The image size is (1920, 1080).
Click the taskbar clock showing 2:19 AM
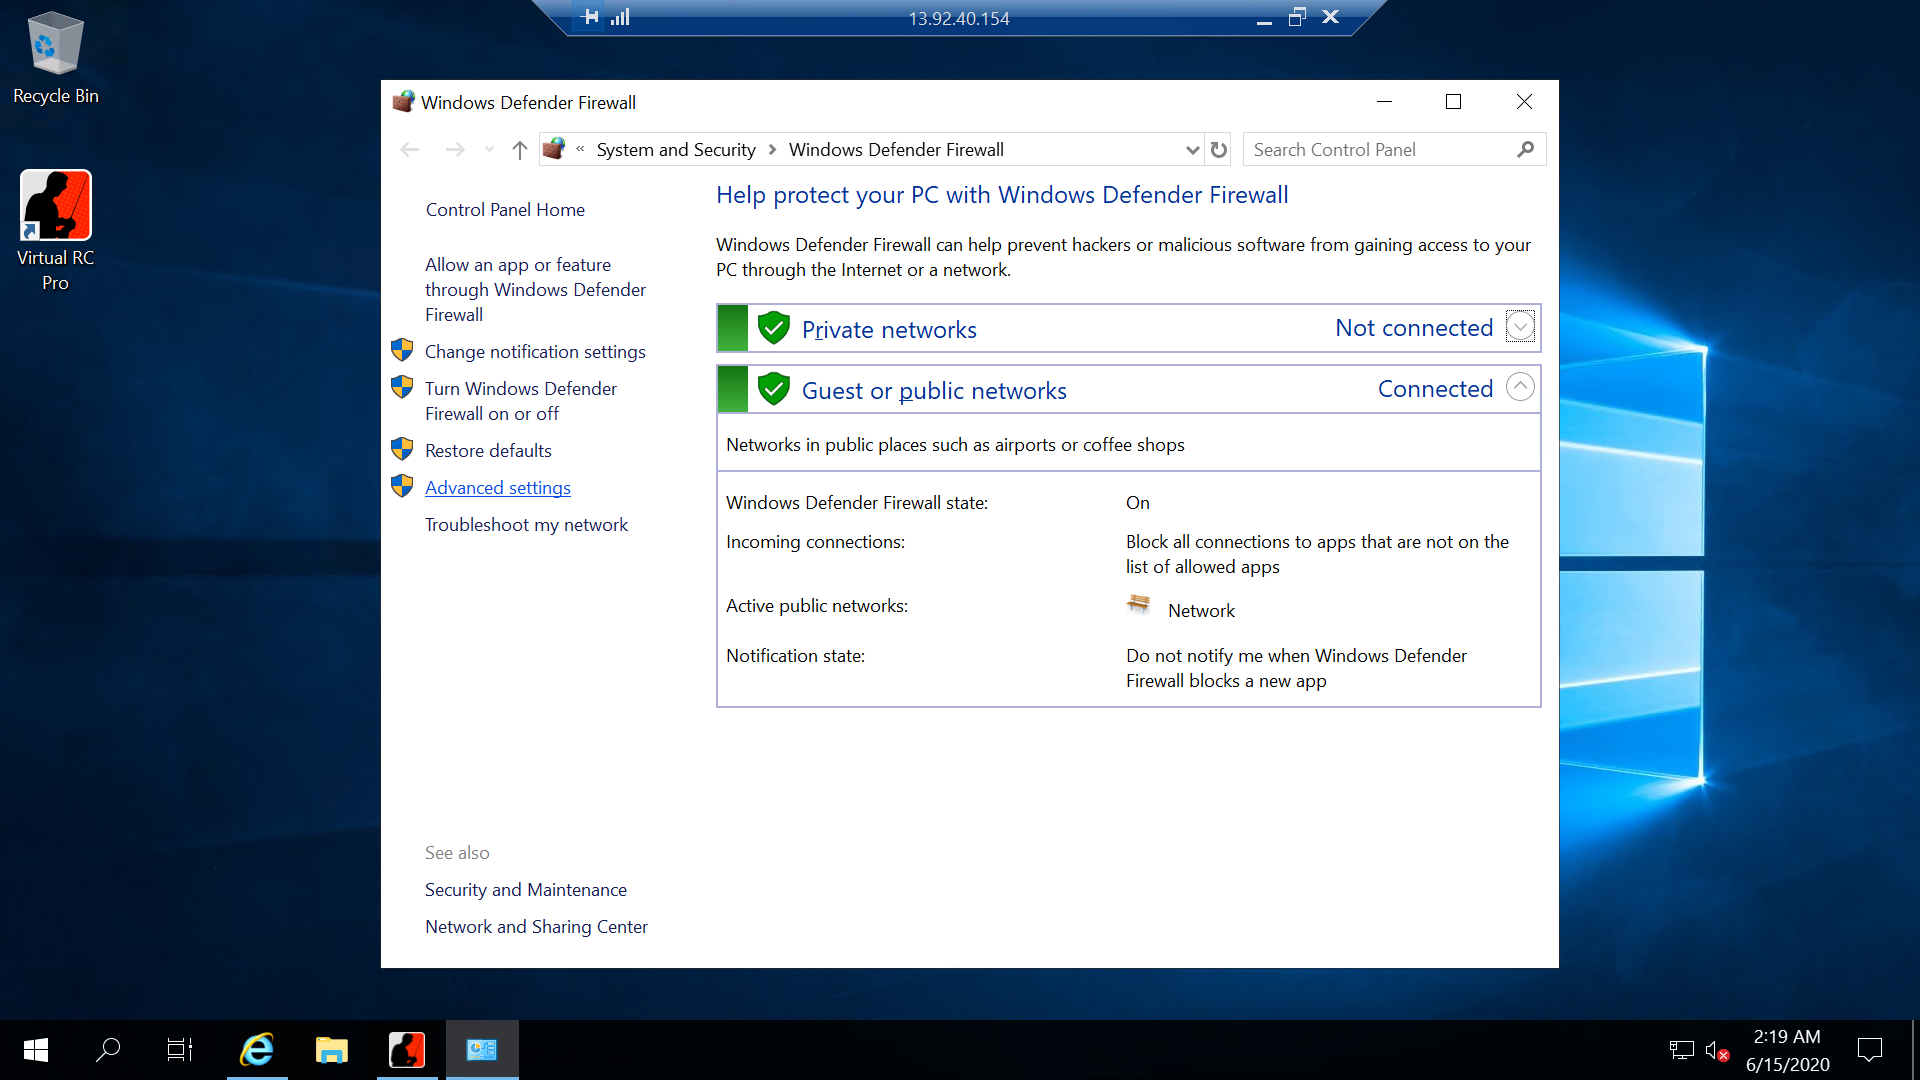pos(1787,1037)
